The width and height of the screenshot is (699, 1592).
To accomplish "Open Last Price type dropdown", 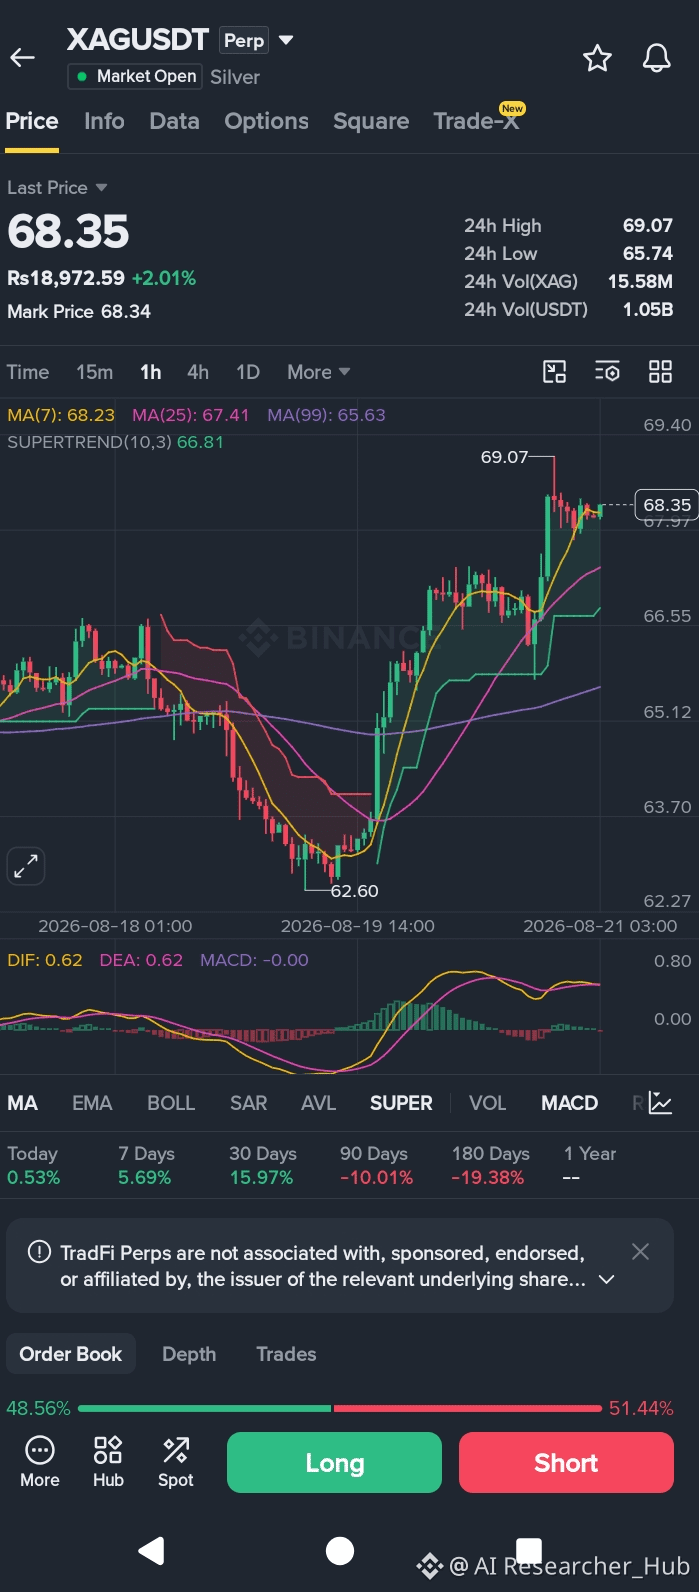I will pos(57,187).
